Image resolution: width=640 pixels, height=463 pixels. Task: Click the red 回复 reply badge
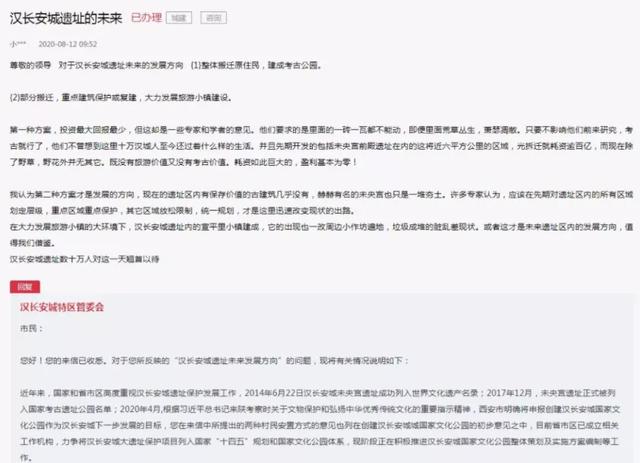25,287
